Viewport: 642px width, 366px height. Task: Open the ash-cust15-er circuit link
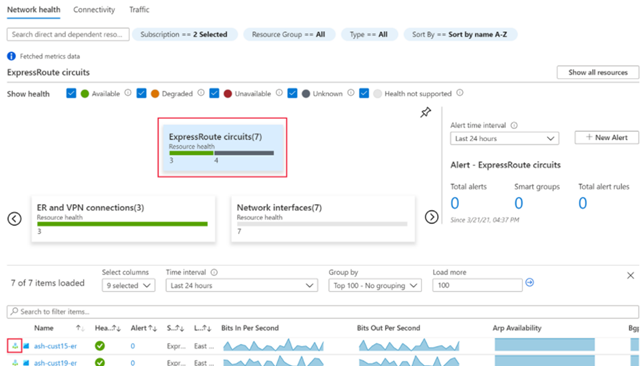coord(55,346)
